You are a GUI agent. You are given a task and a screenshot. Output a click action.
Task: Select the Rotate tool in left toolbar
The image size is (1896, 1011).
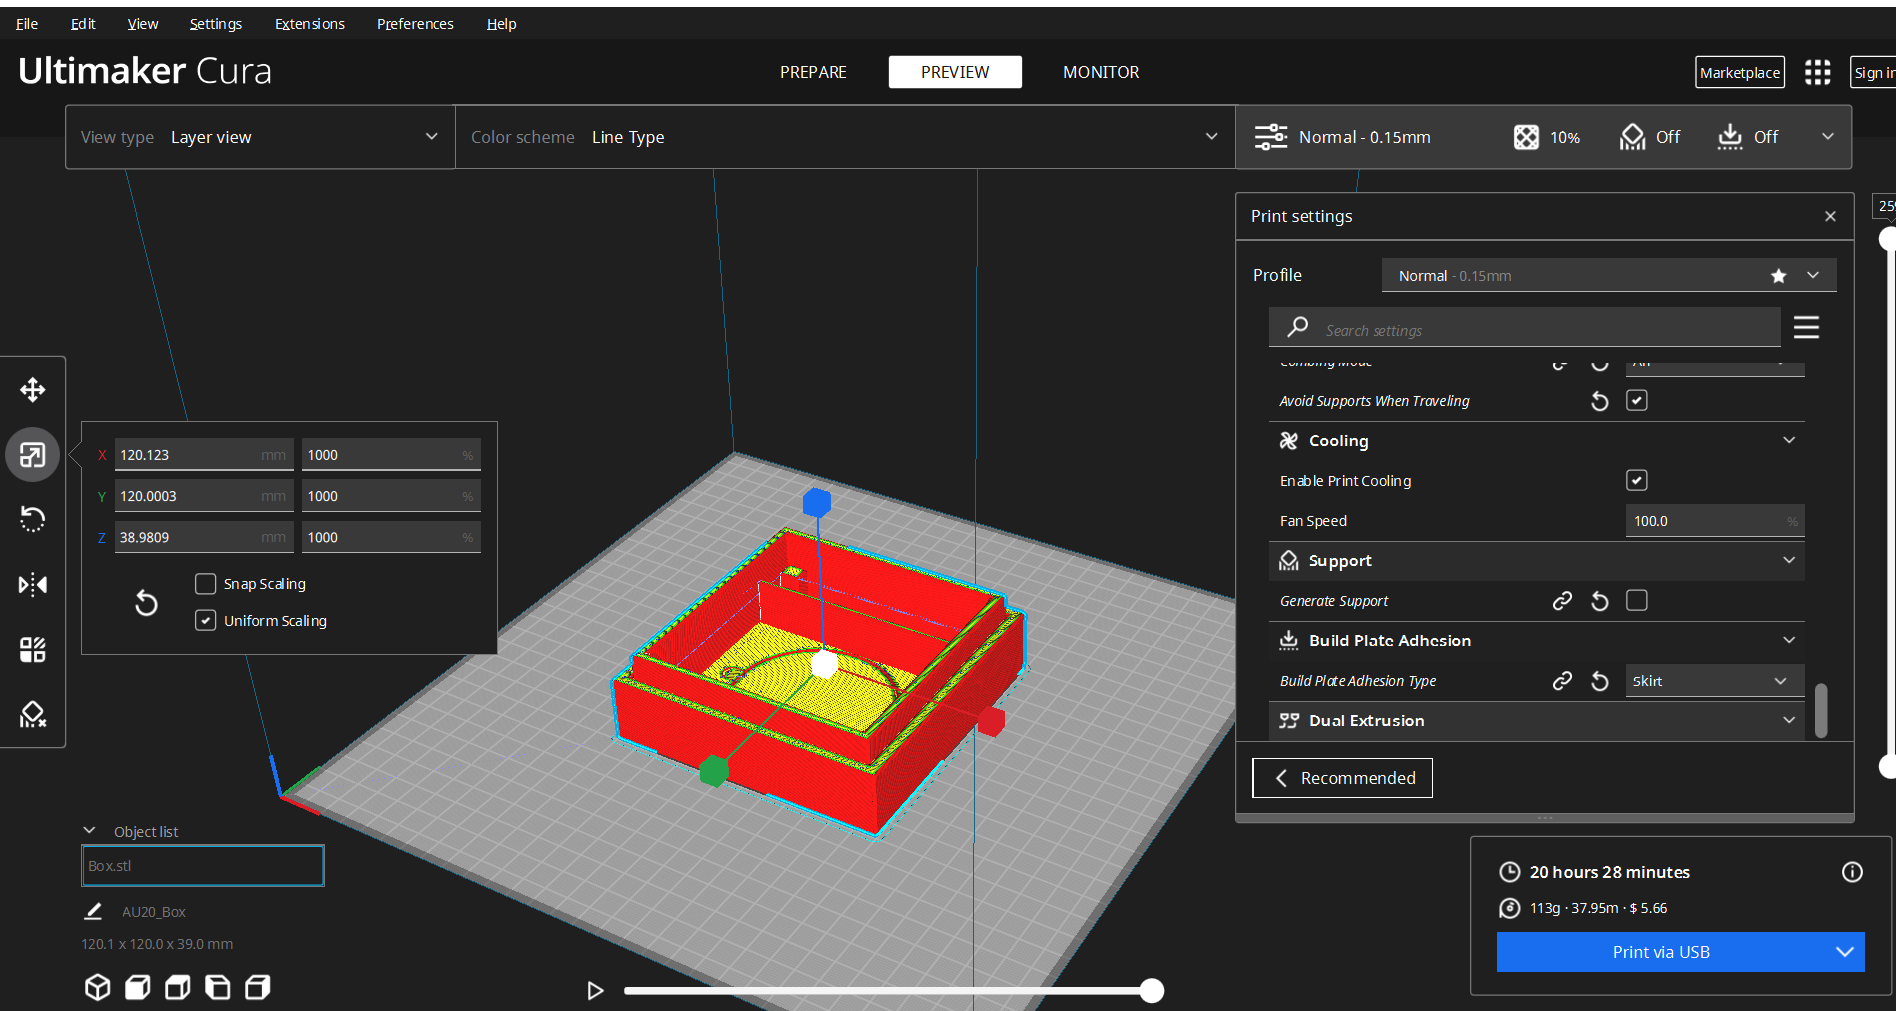pyautogui.click(x=33, y=519)
